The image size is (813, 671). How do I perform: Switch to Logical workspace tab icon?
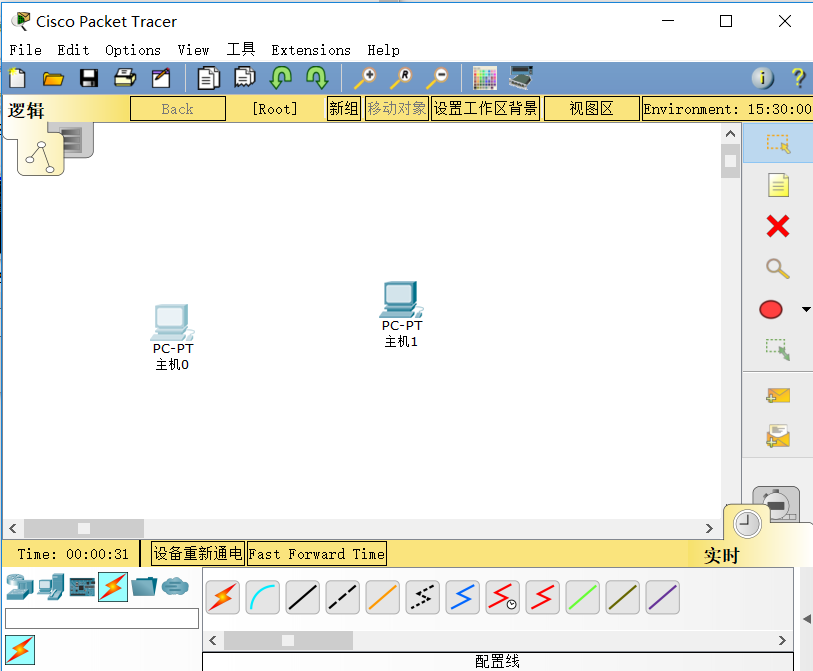[x=40, y=156]
